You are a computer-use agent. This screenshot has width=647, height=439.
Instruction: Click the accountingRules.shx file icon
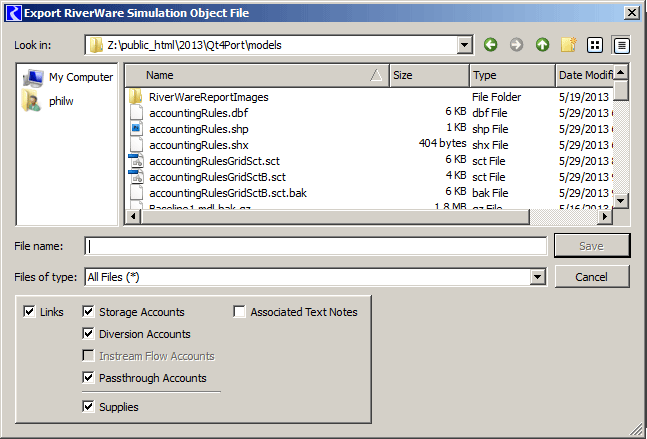(x=136, y=145)
